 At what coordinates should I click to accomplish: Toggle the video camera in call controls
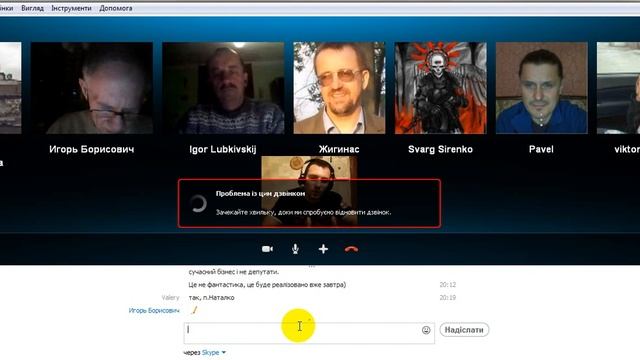coord(267,249)
